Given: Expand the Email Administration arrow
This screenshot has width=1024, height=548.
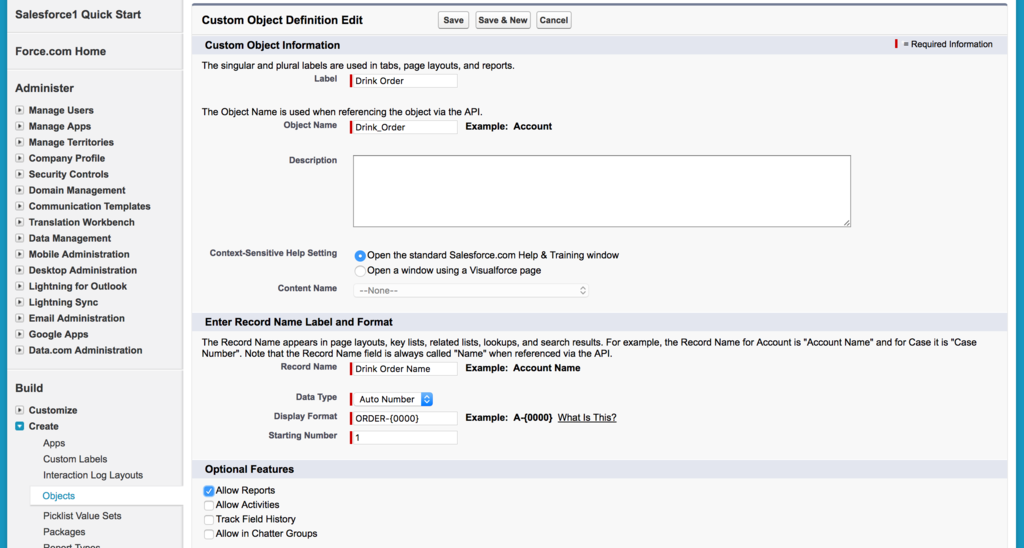Looking at the screenshot, I should point(20,318).
